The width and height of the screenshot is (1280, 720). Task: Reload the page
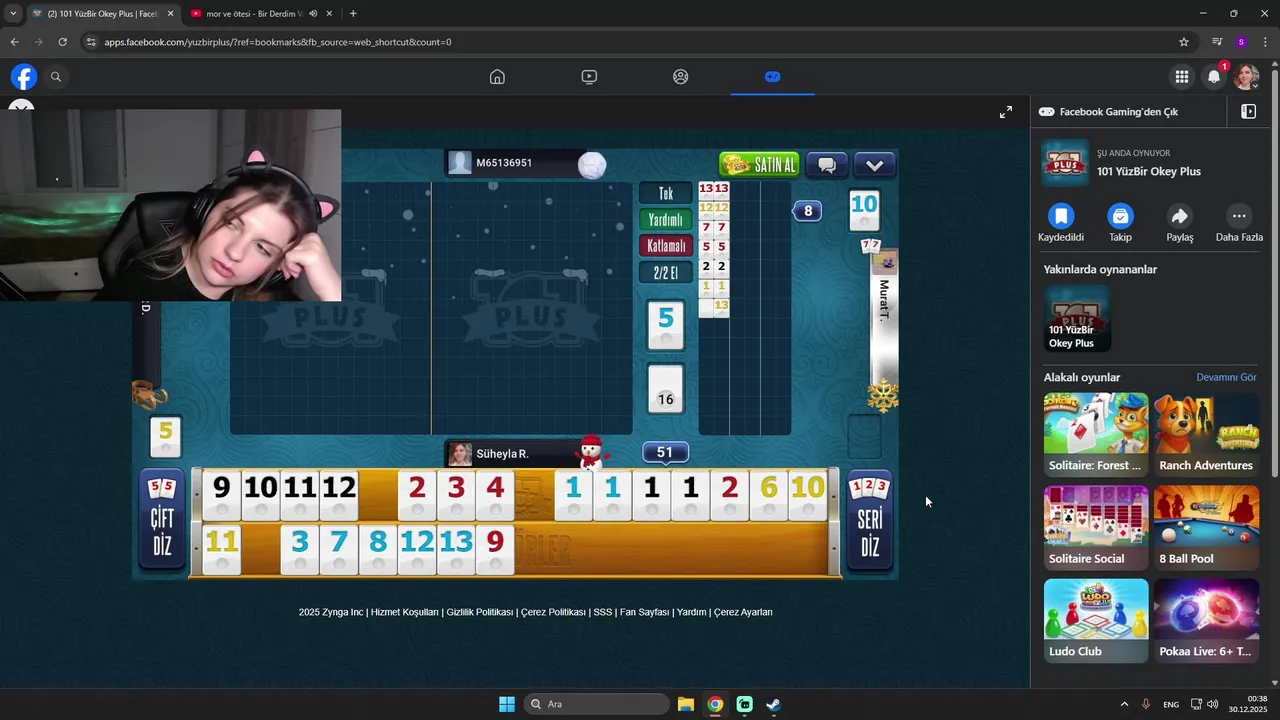pyautogui.click(x=62, y=42)
